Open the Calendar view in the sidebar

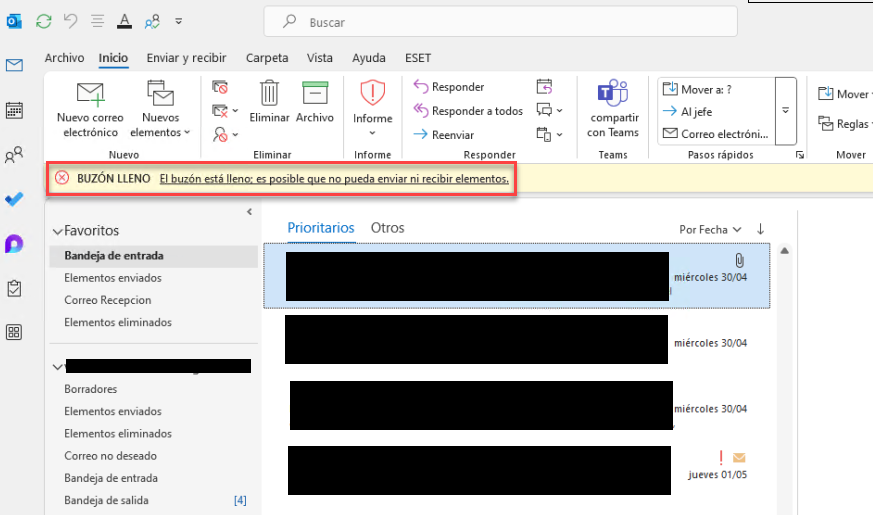point(14,110)
